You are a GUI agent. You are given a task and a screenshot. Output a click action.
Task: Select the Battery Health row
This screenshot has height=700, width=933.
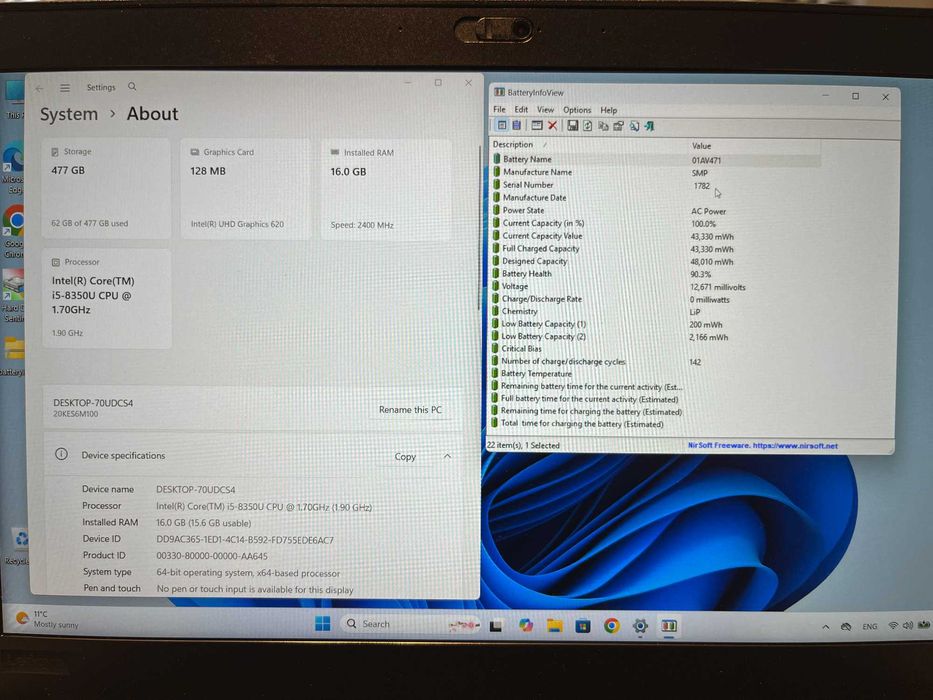click(656, 274)
